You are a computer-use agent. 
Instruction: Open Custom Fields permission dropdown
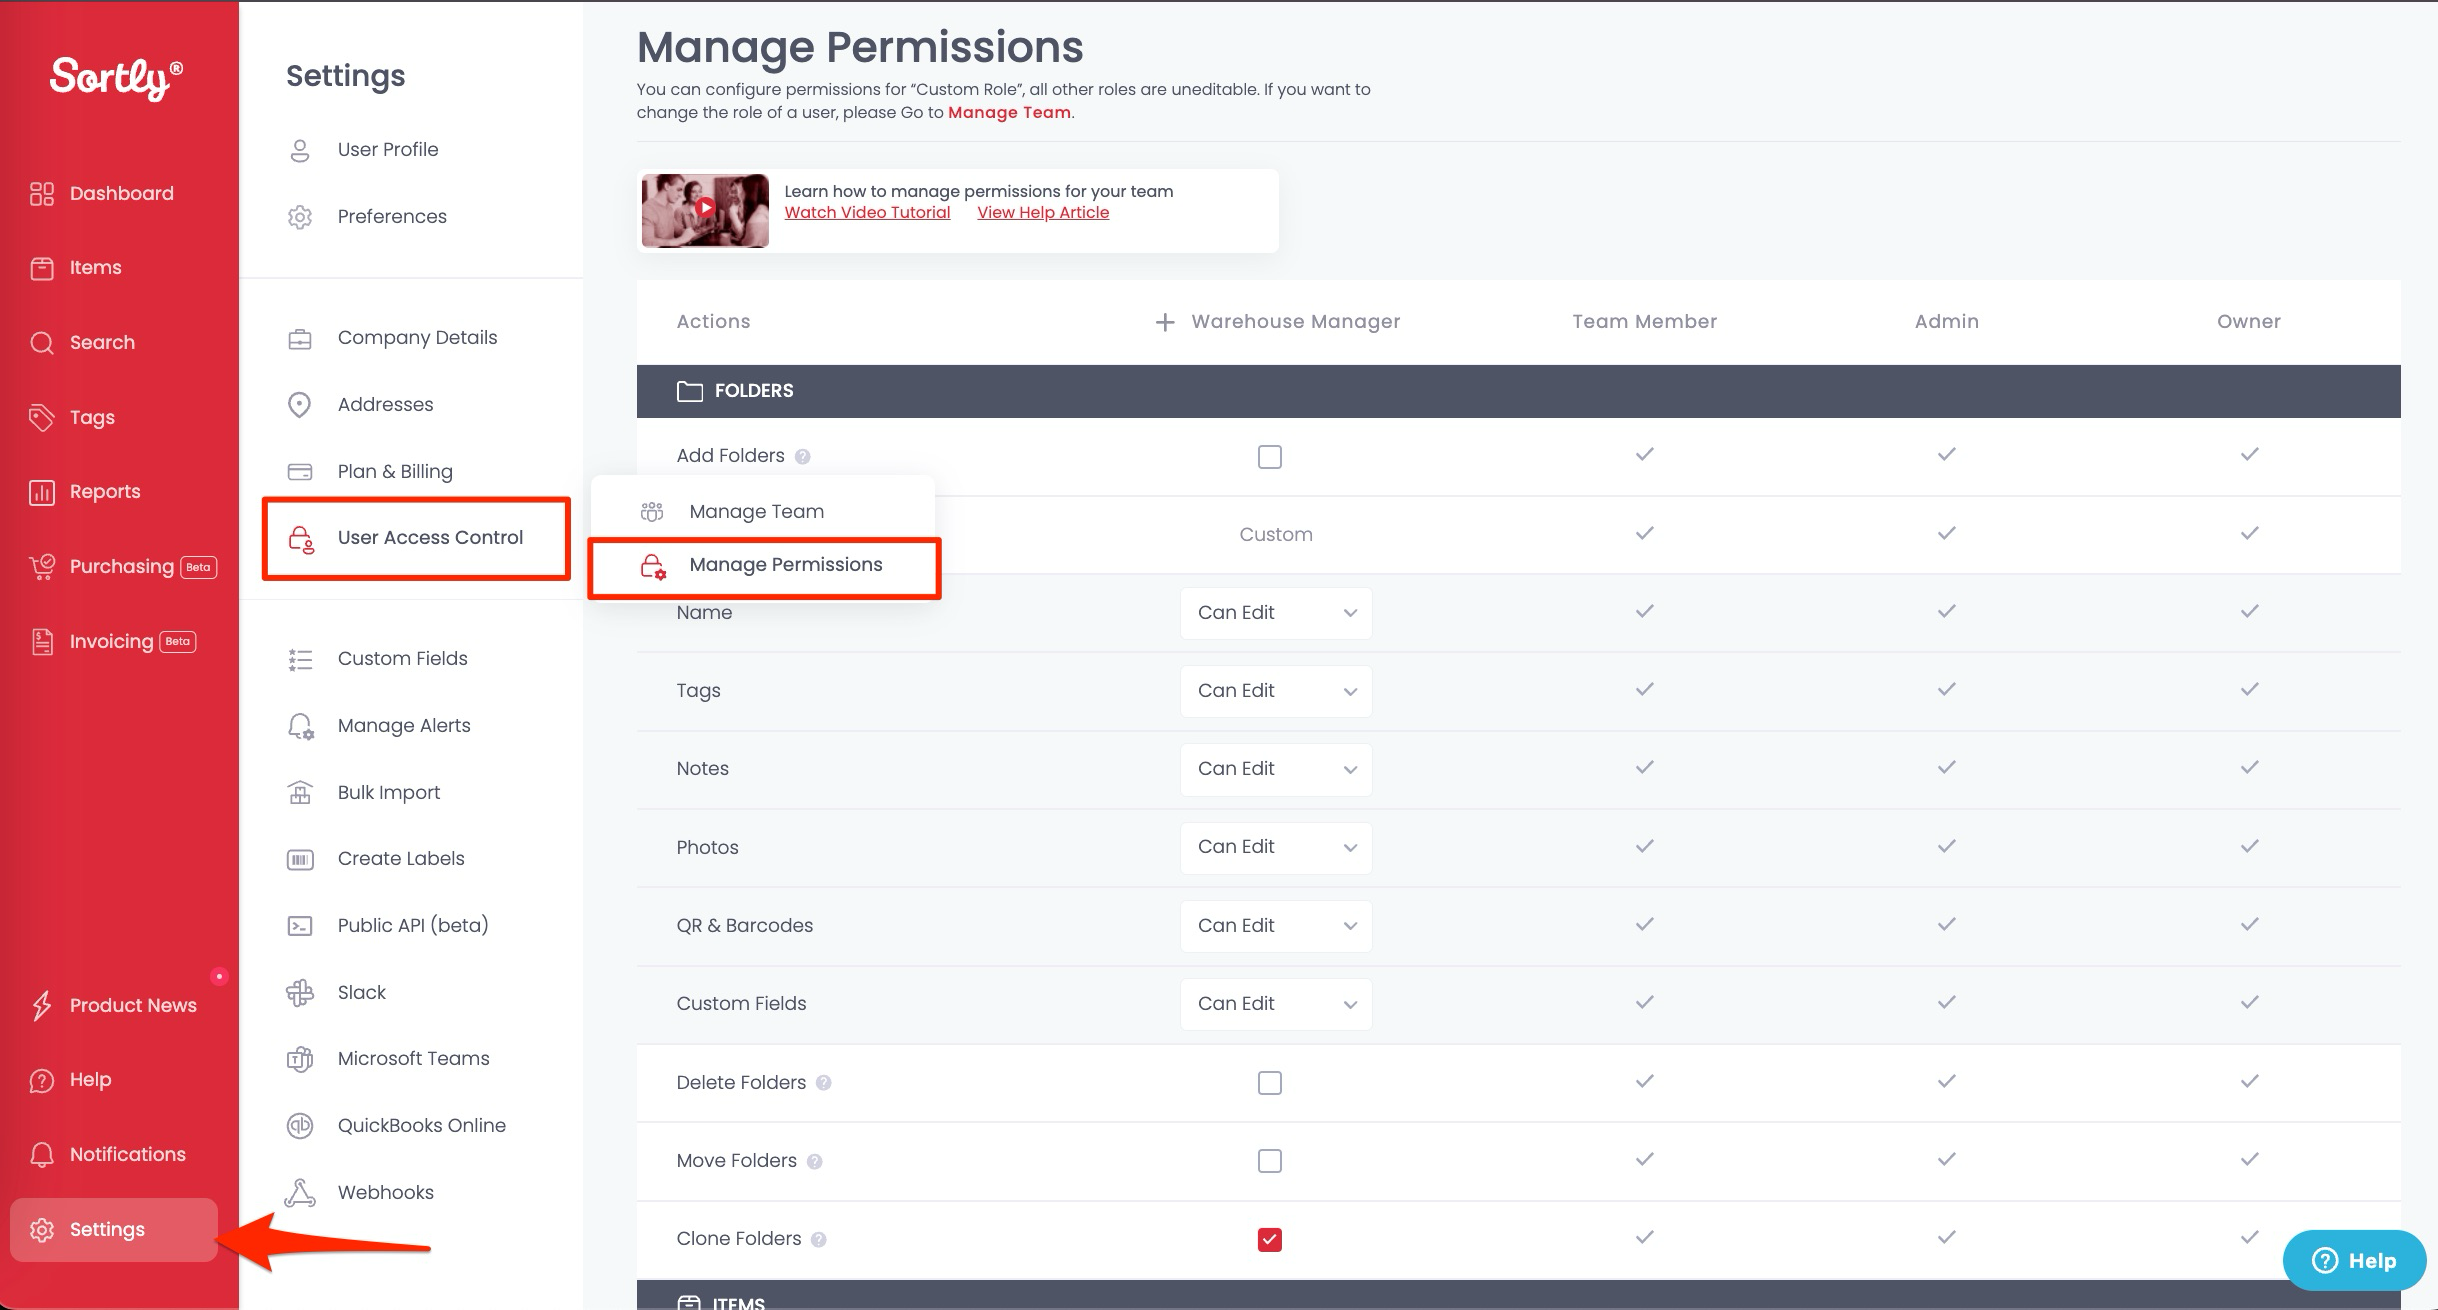pos(1275,1003)
